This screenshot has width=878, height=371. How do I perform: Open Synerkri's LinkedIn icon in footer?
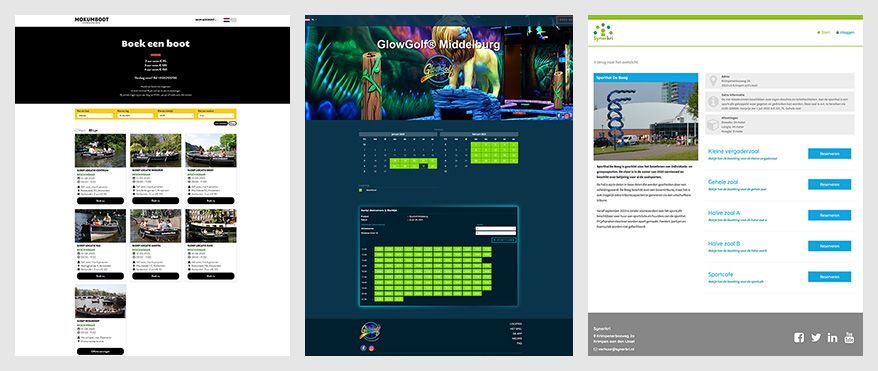(x=833, y=337)
